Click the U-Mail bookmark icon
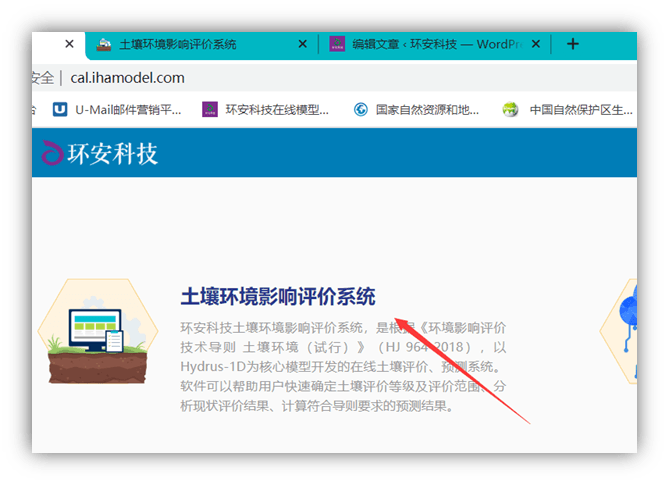Screen dimensions: 669x485 (60, 110)
